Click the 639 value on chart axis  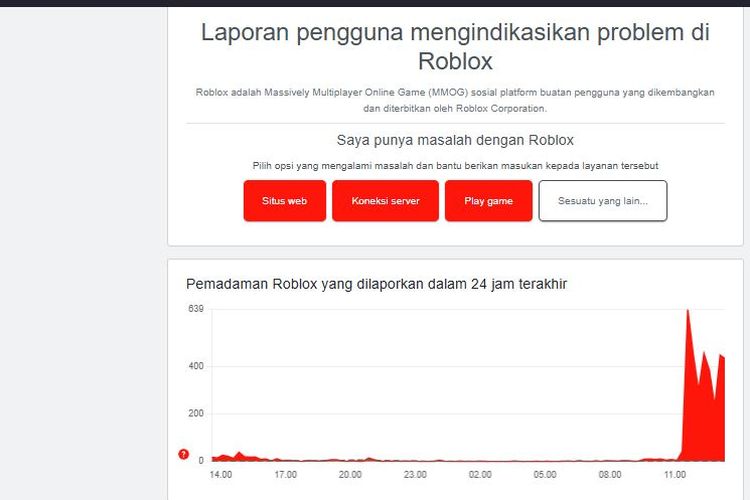click(196, 309)
